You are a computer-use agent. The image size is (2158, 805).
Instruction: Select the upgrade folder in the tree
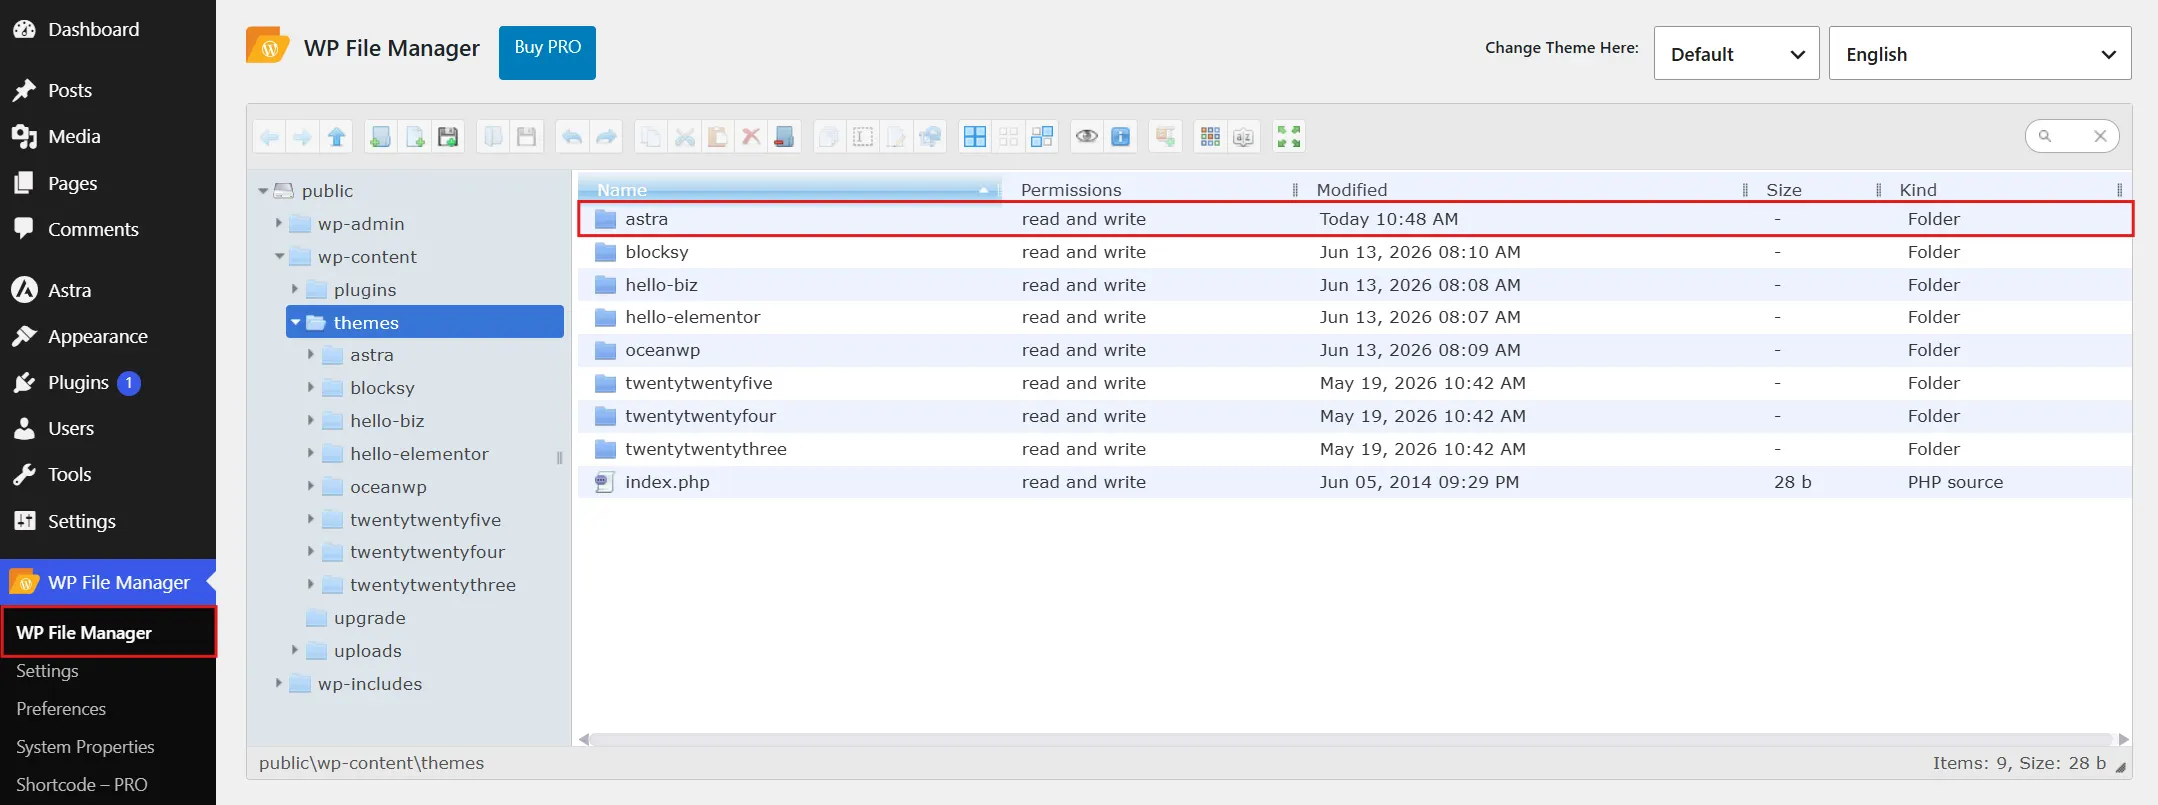coord(369,618)
